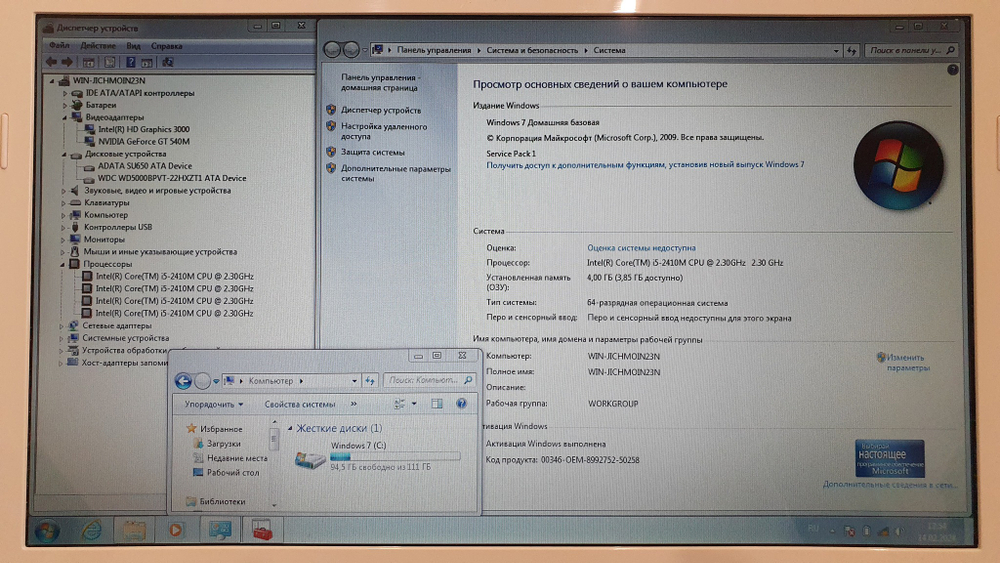The height and width of the screenshot is (563, 1000).
Task: Open address history dropdown in System window
Action: pos(835,50)
